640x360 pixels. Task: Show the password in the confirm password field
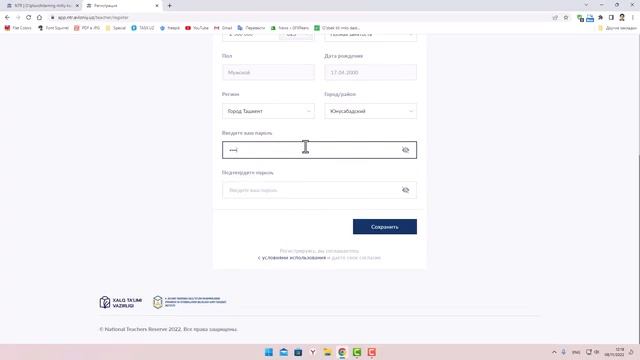click(405, 190)
